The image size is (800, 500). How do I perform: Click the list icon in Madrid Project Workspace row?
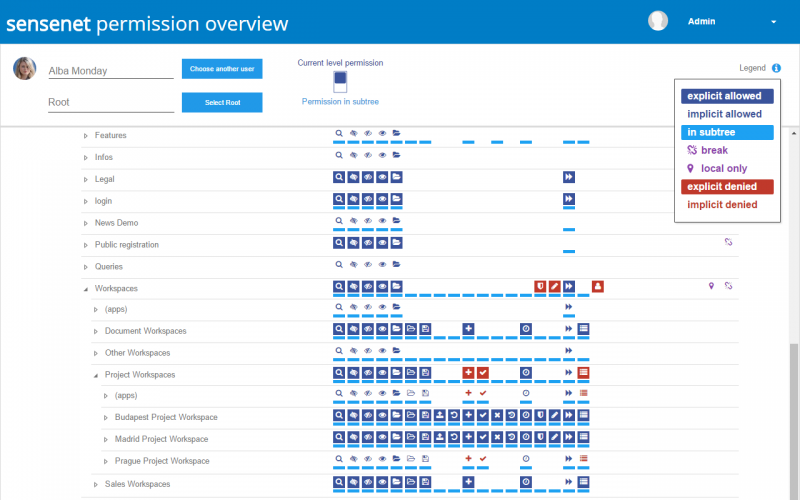coord(583,437)
